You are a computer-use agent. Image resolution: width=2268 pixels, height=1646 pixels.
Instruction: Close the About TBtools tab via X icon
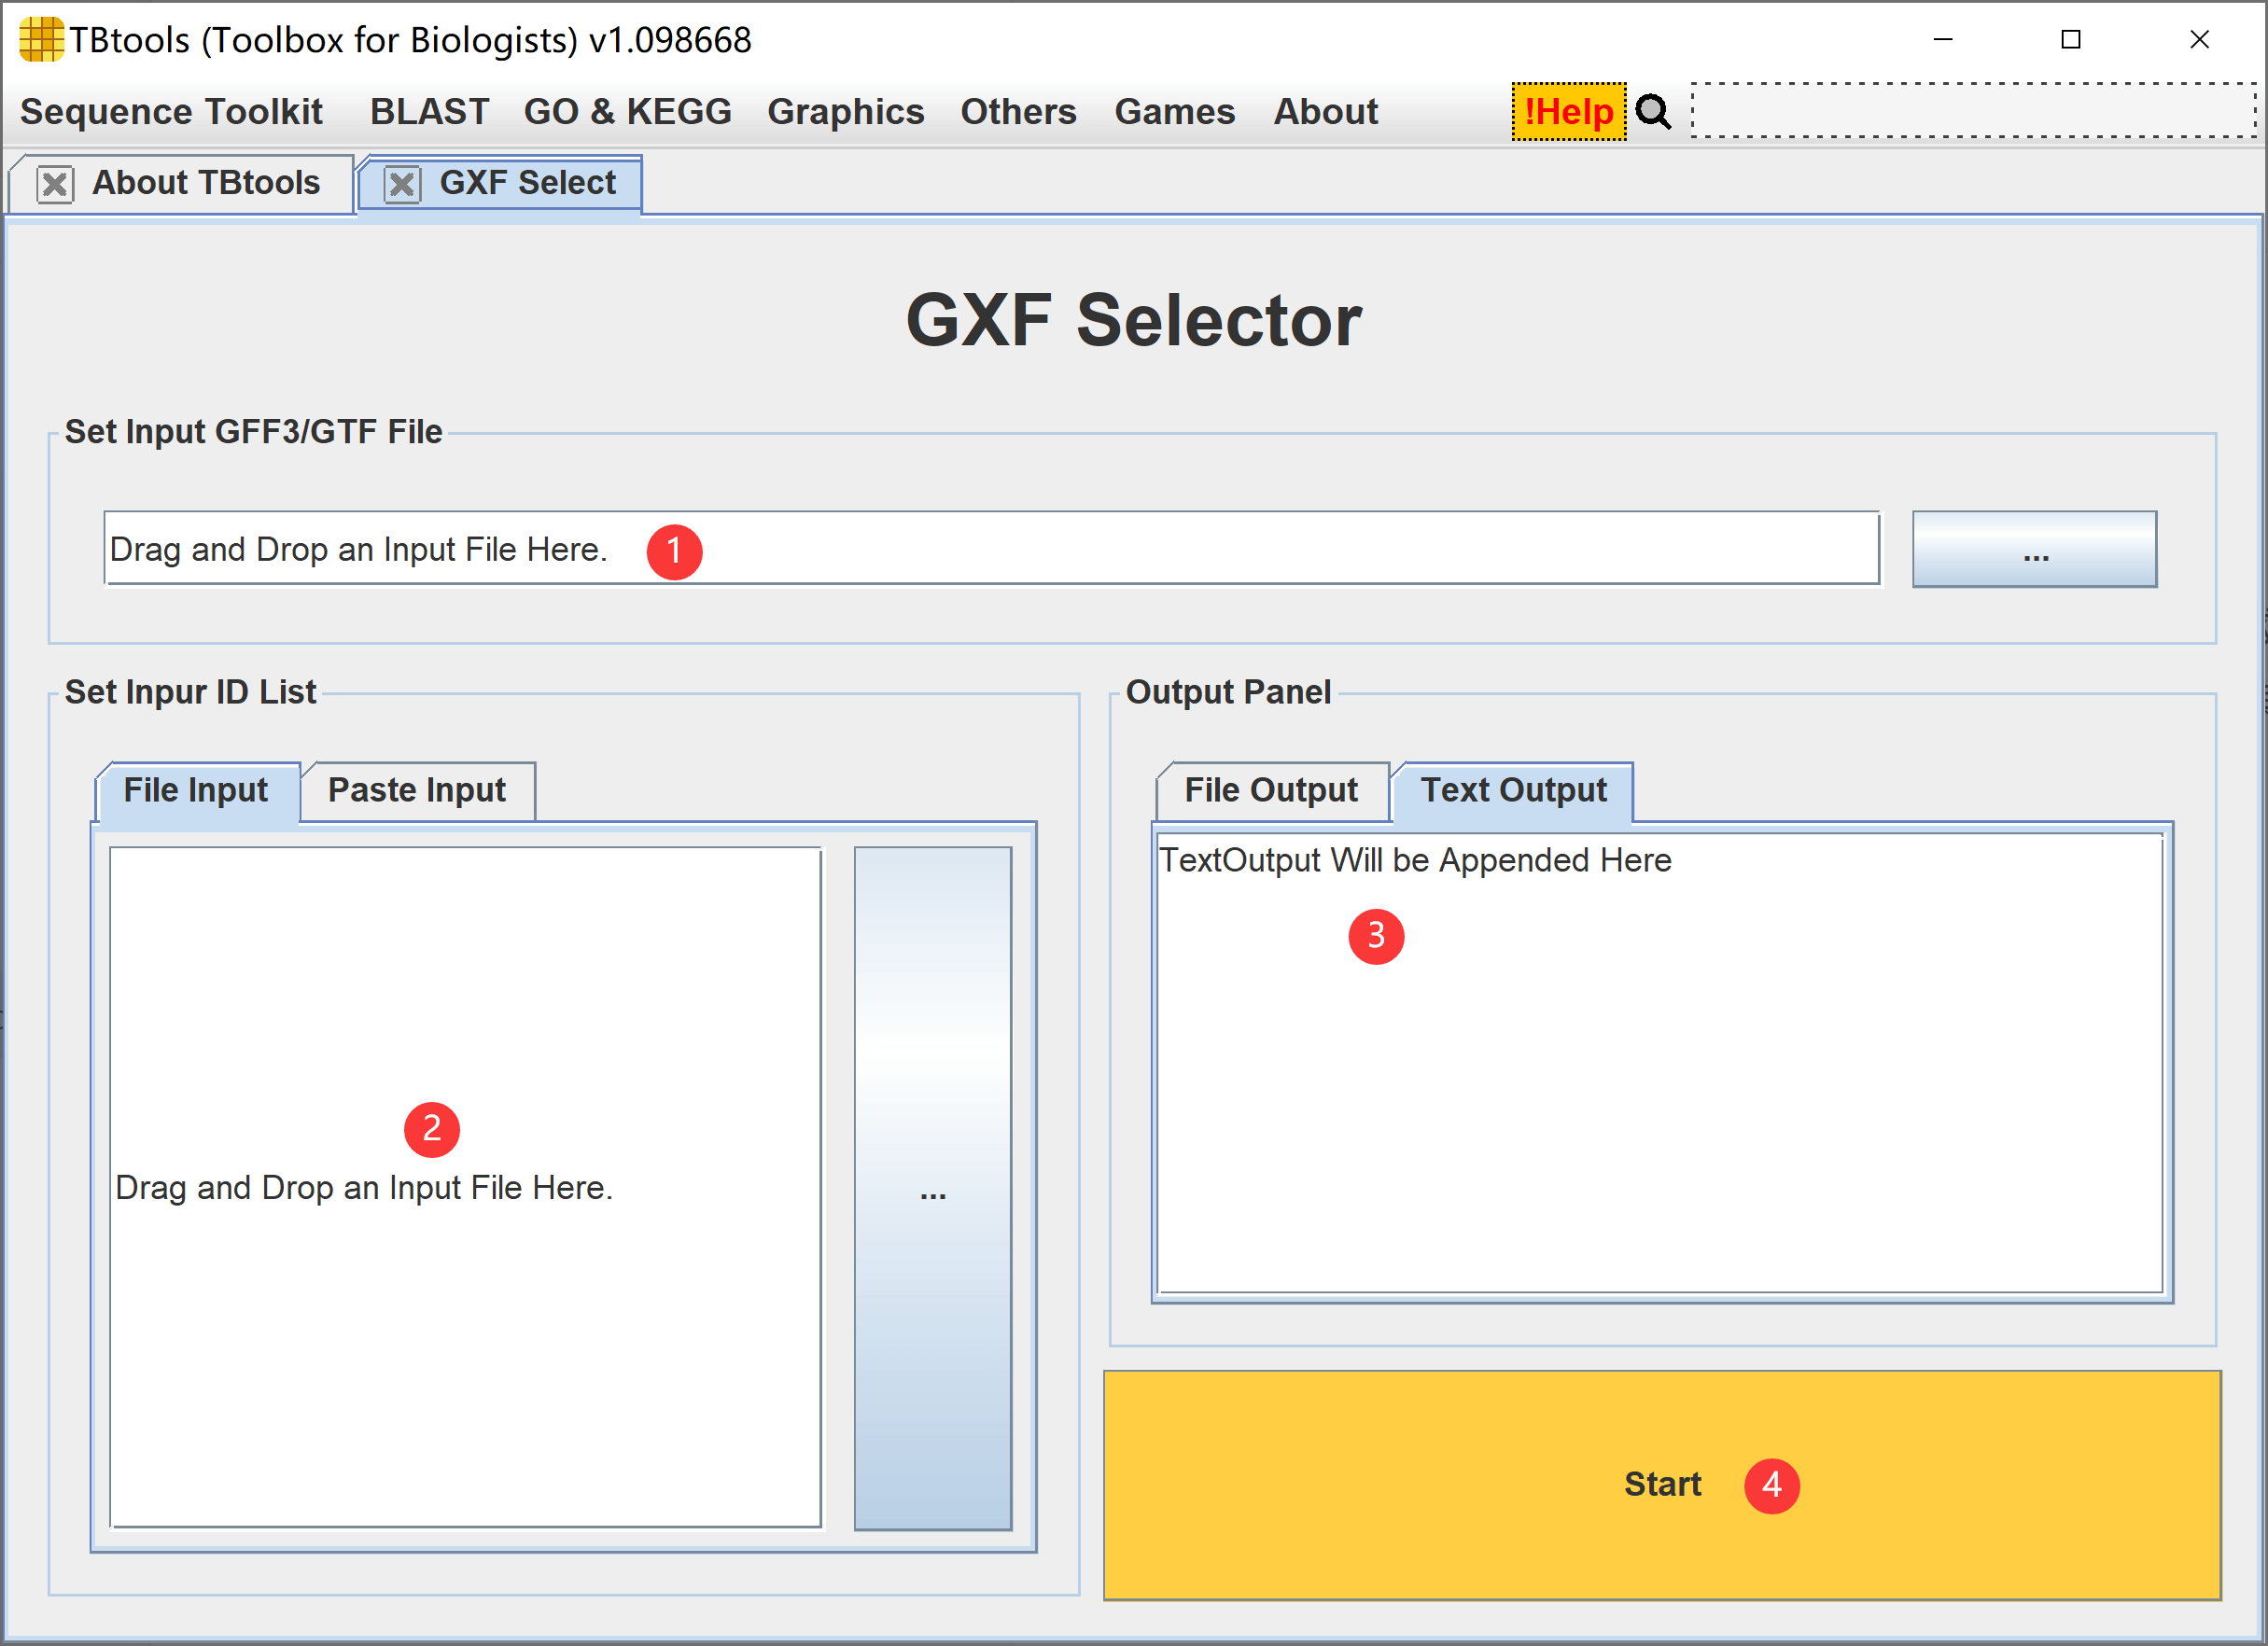[x=55, y=184]
